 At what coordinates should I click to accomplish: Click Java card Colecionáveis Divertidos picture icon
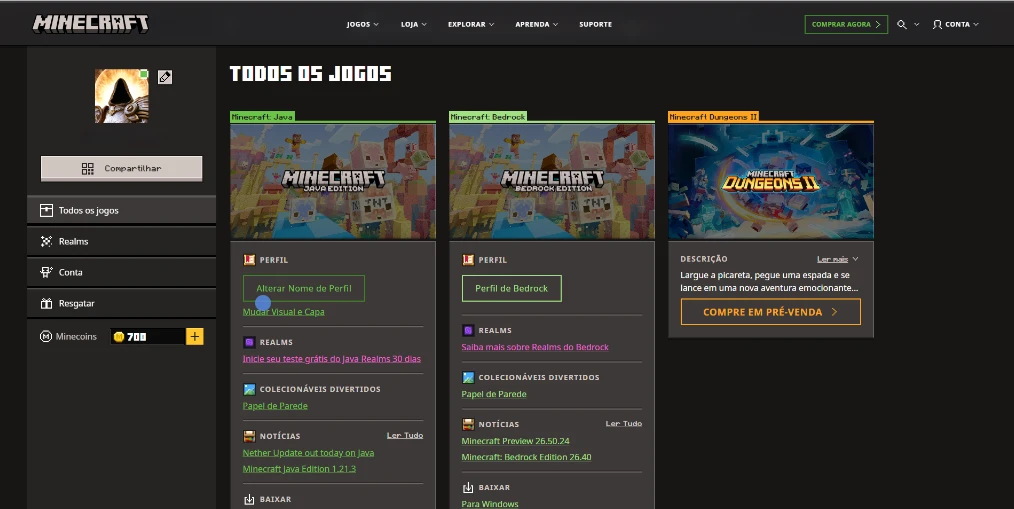249,389
